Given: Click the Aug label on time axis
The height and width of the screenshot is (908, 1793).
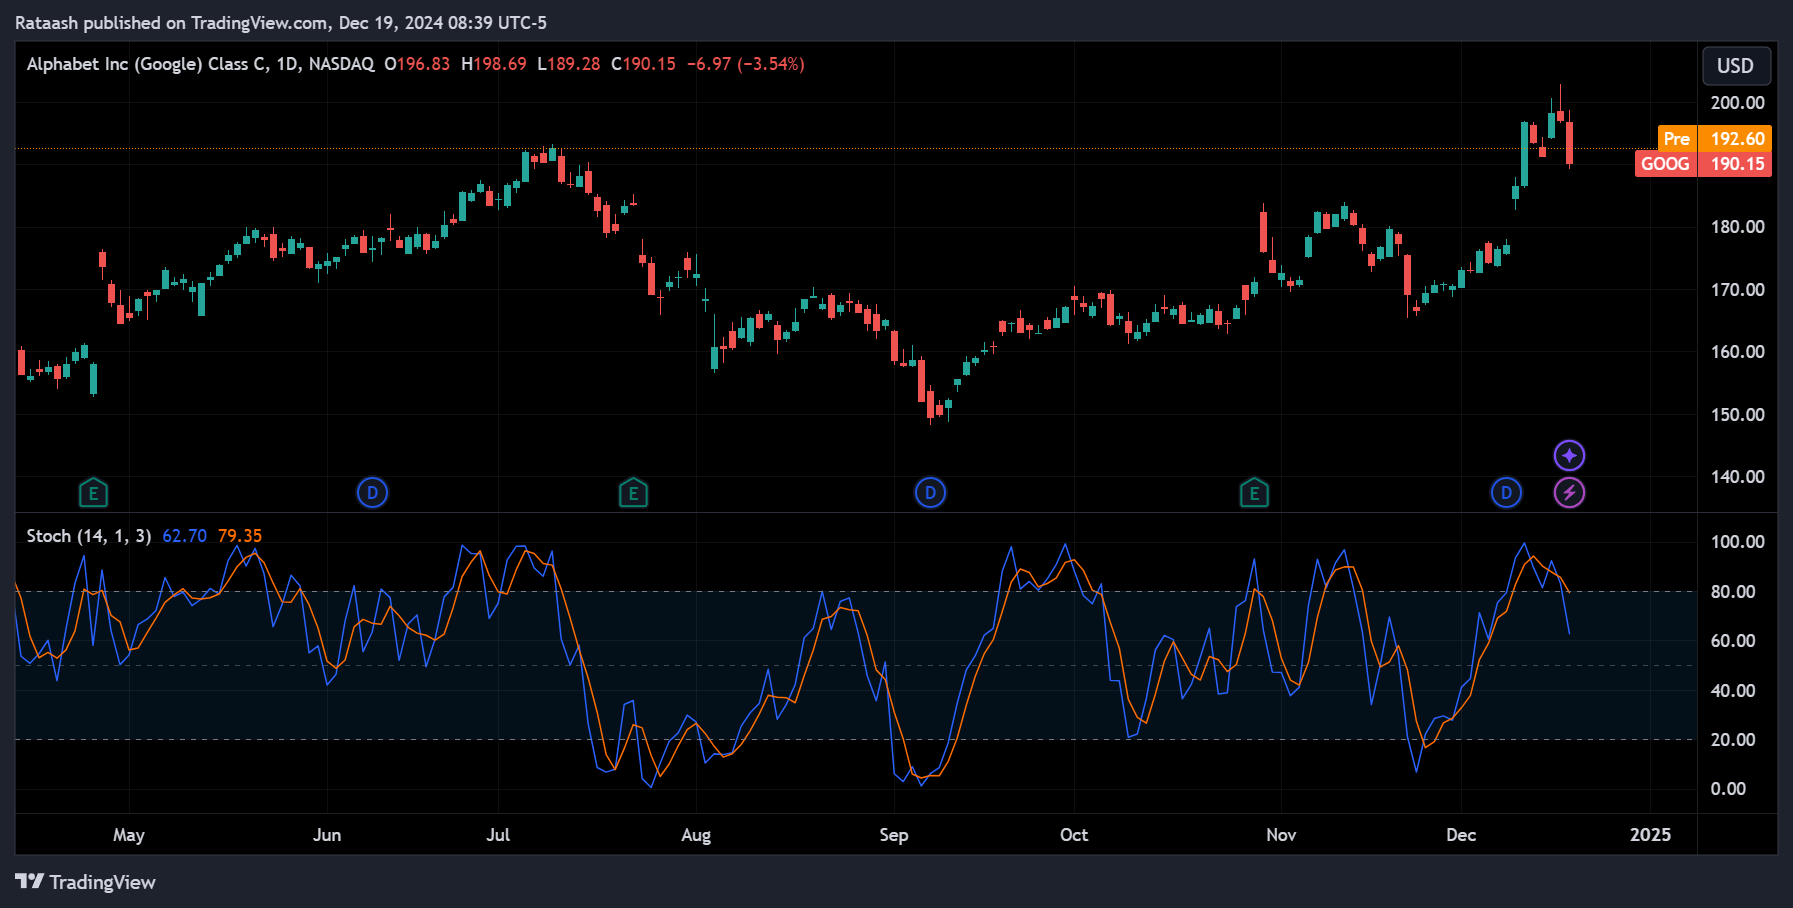Looking at the screenshot, I should [696, 835].
